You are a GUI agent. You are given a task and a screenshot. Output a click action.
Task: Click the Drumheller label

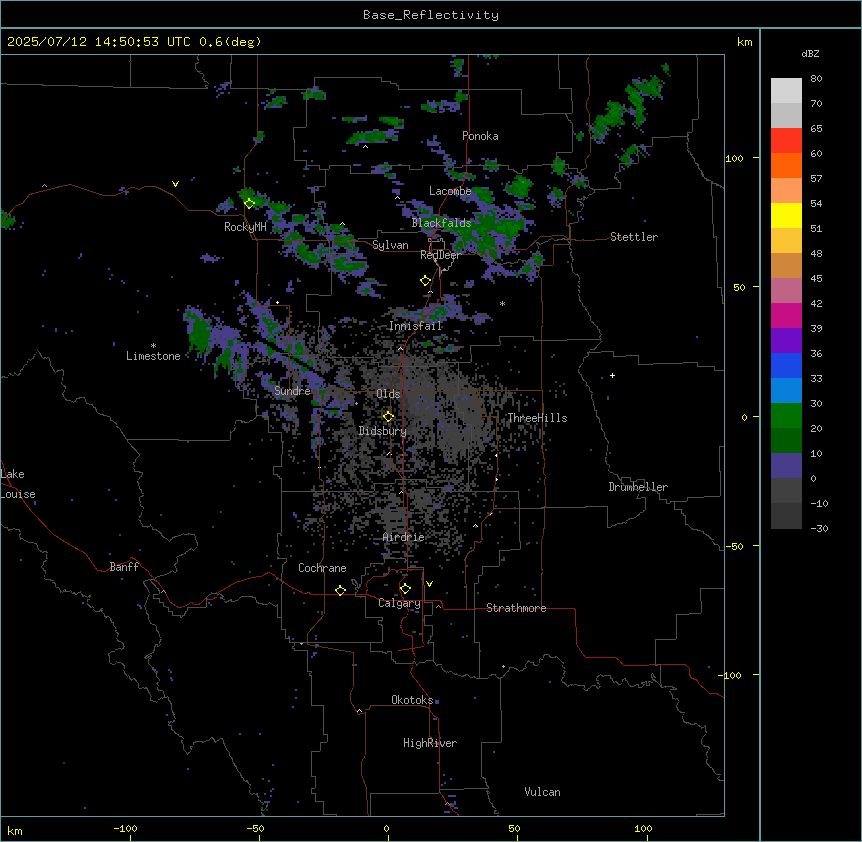638,487
